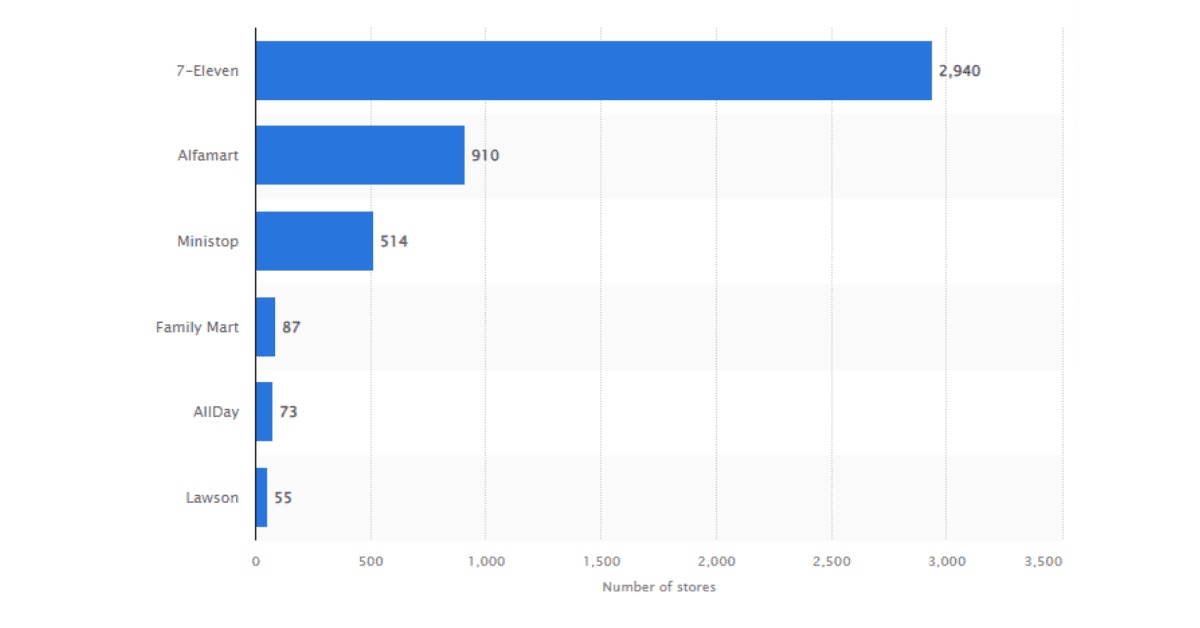Click the 514 value label
The width and height of the screenshot is (1200, 628).
click(x=394, y=241)
